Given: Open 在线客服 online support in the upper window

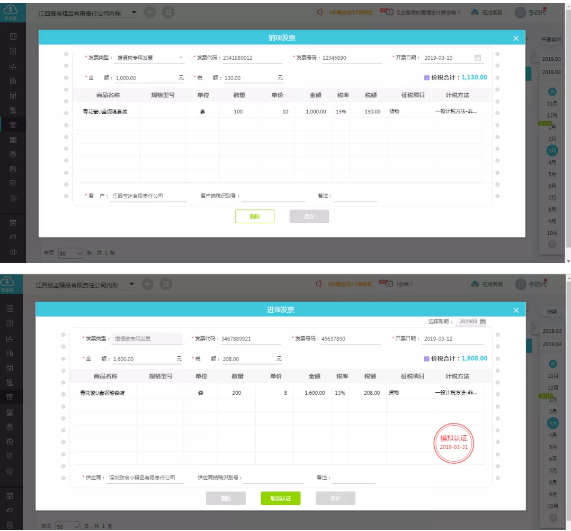Looking at the screenshot, I should [487, 12].
